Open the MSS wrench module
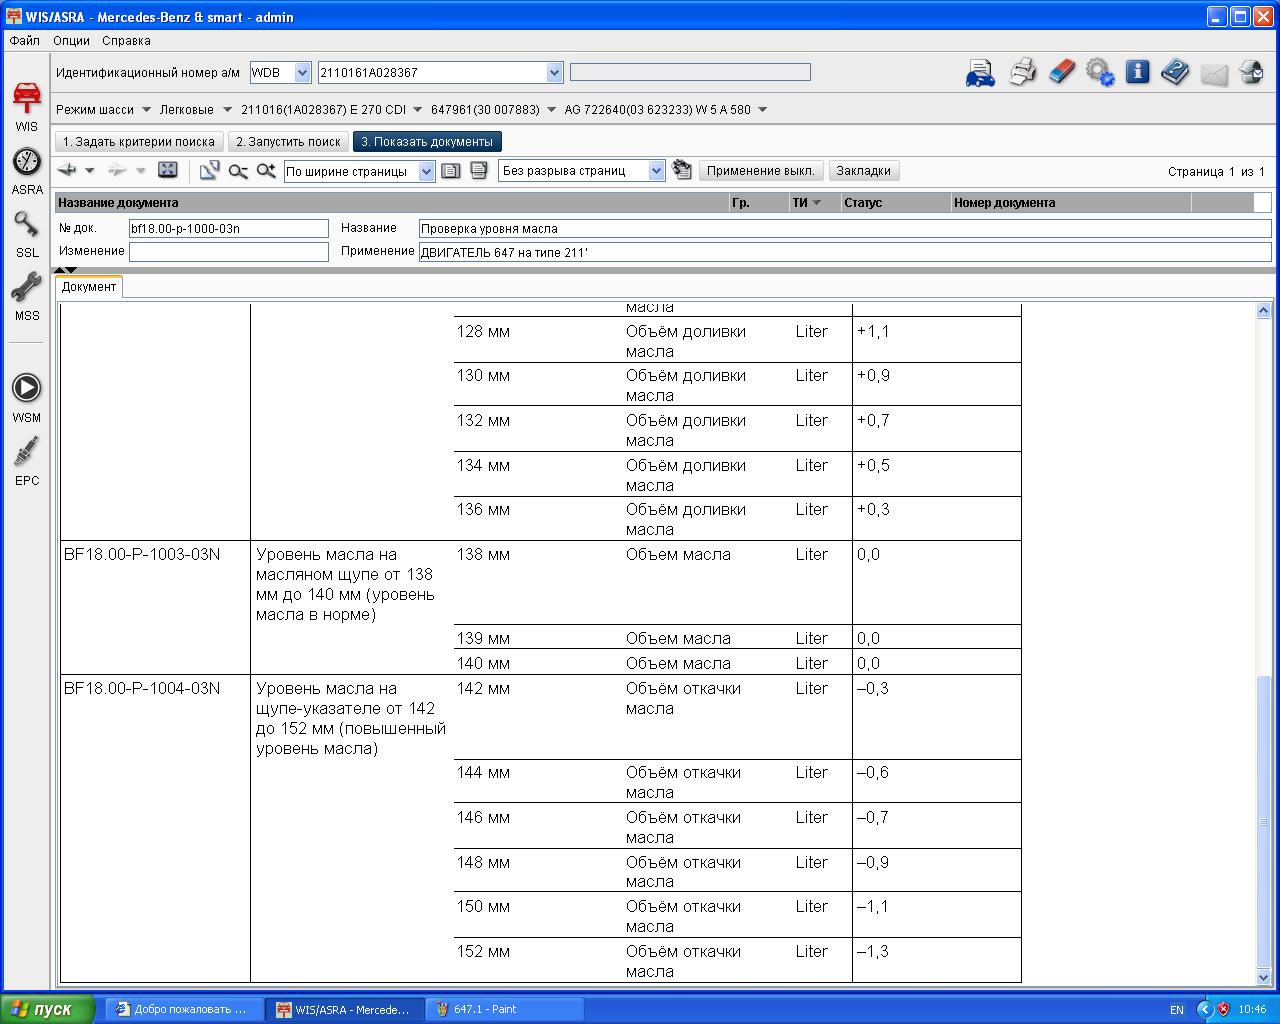 [26, 297]
